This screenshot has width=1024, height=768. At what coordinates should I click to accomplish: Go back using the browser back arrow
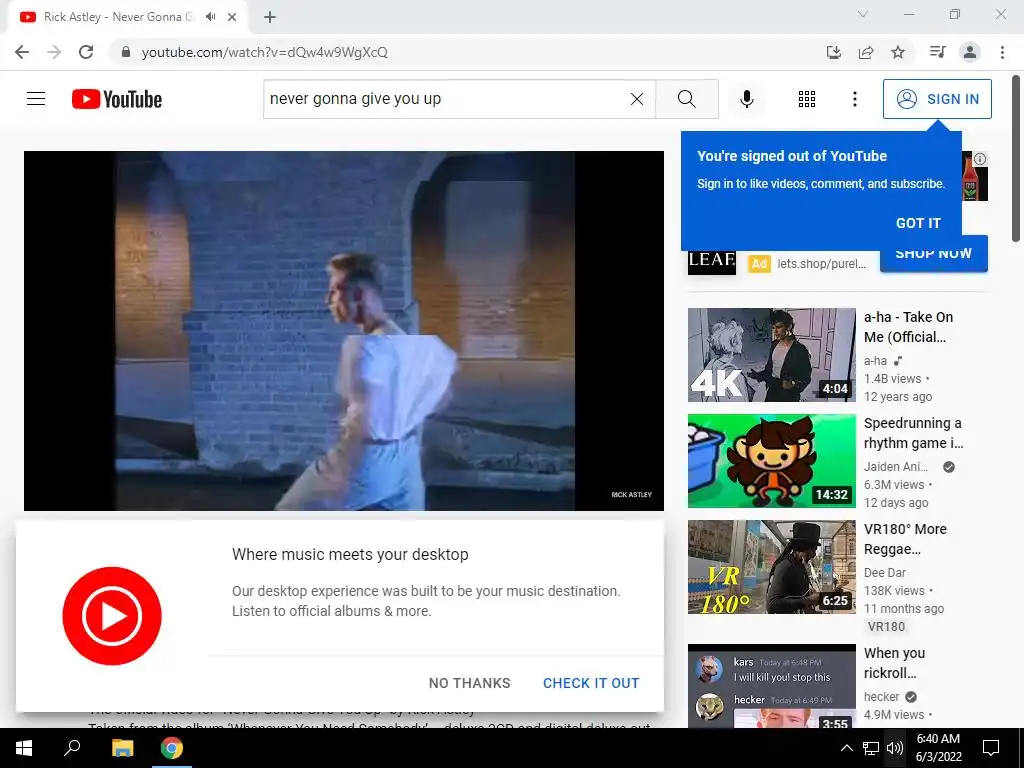(x=22, y=52)
